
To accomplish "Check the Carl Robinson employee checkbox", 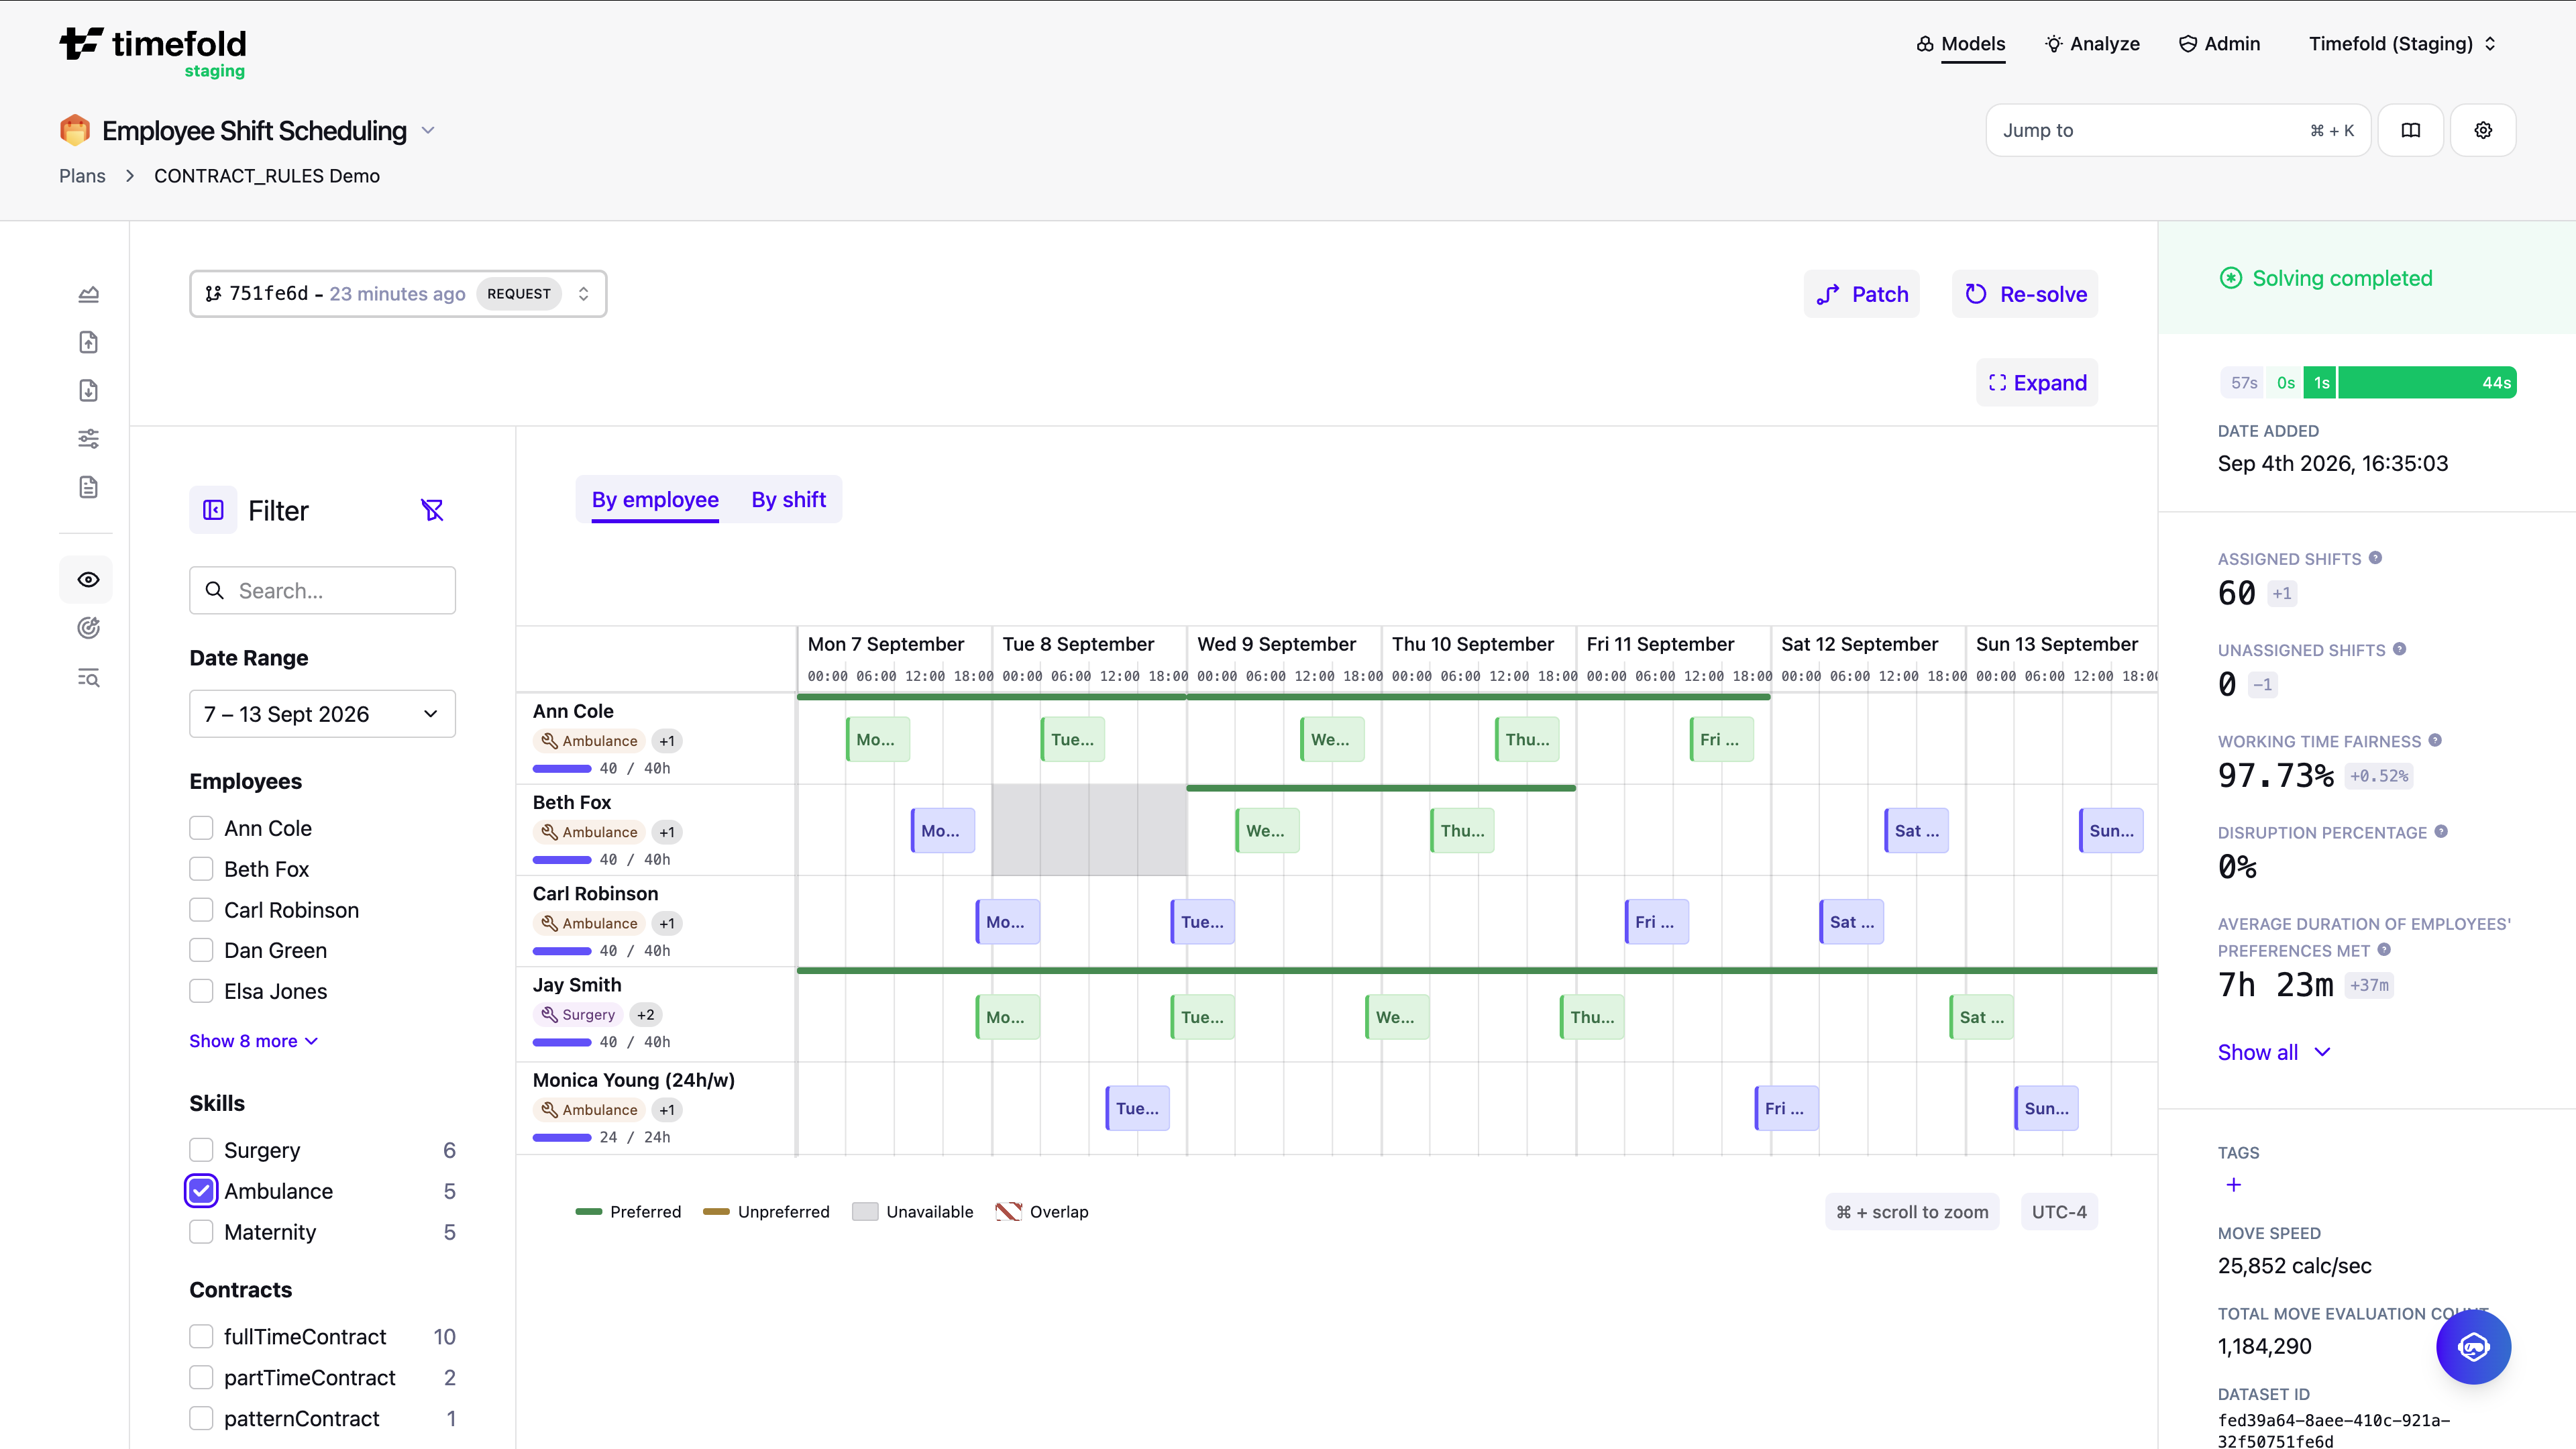I will (201, 910).
